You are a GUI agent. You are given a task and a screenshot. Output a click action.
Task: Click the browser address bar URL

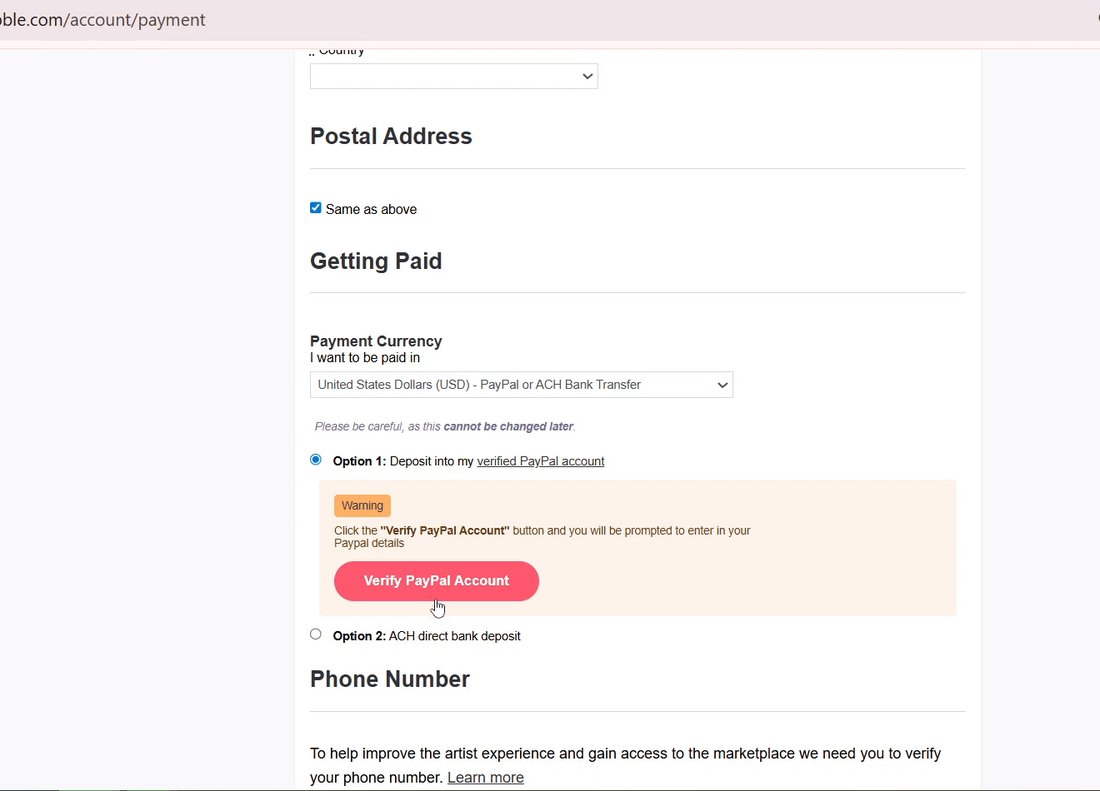click(x=102, y=20)
